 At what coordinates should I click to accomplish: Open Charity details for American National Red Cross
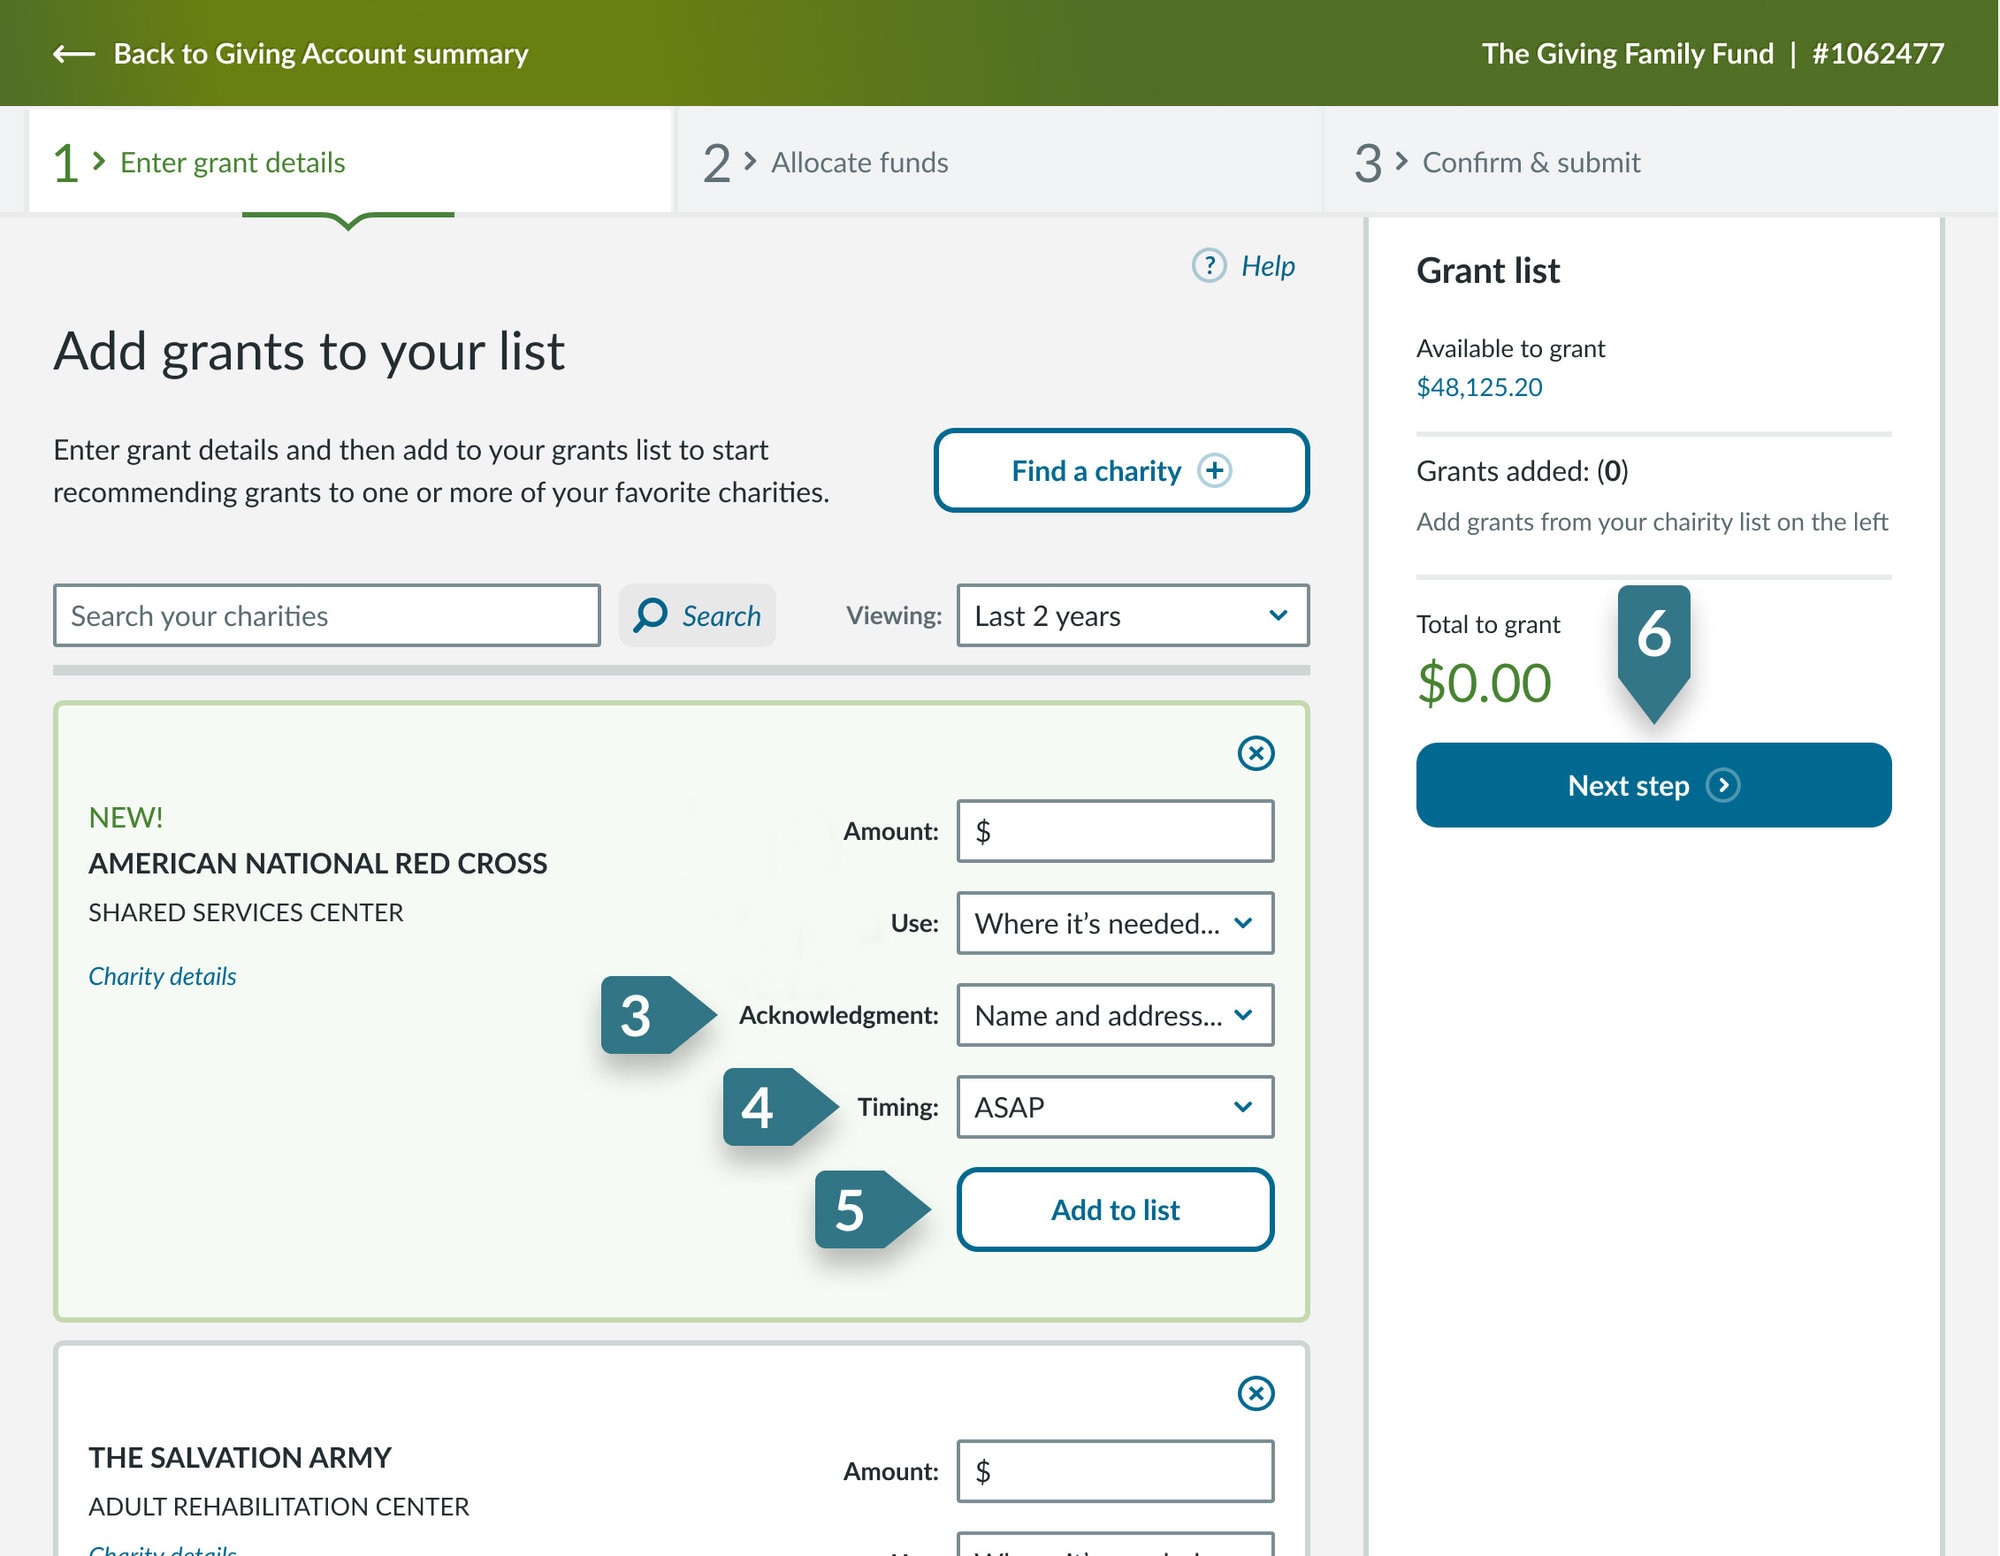pyautogui.click(x=161, y=975)
